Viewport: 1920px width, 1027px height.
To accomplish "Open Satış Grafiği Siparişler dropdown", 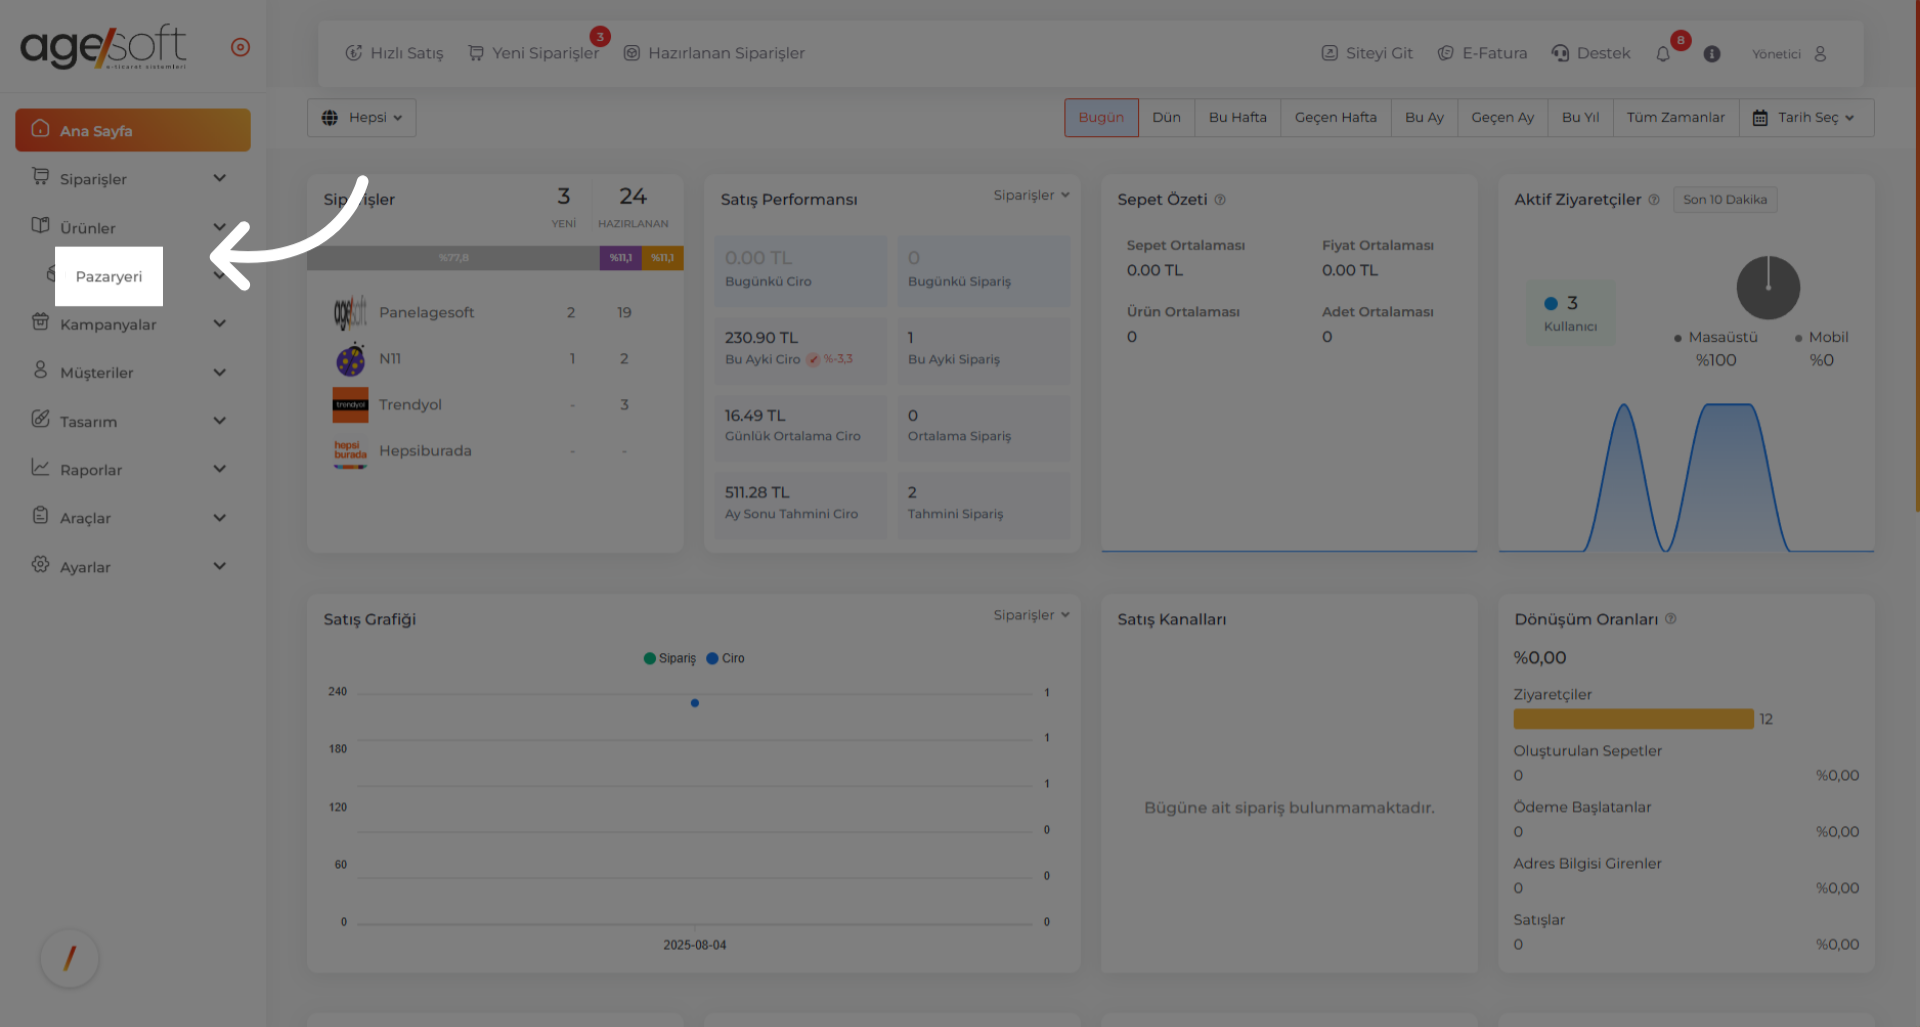I will click(1031, 615).
